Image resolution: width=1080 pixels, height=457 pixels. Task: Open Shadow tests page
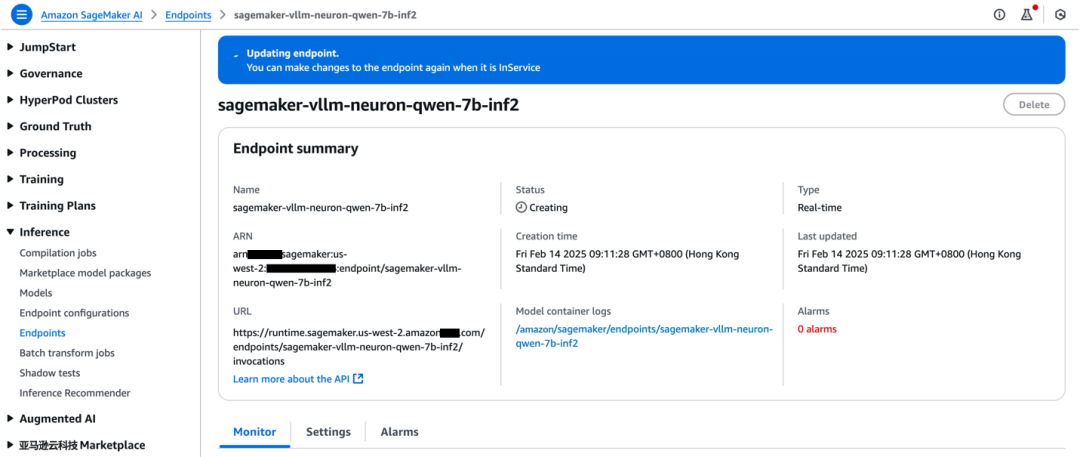50,373
